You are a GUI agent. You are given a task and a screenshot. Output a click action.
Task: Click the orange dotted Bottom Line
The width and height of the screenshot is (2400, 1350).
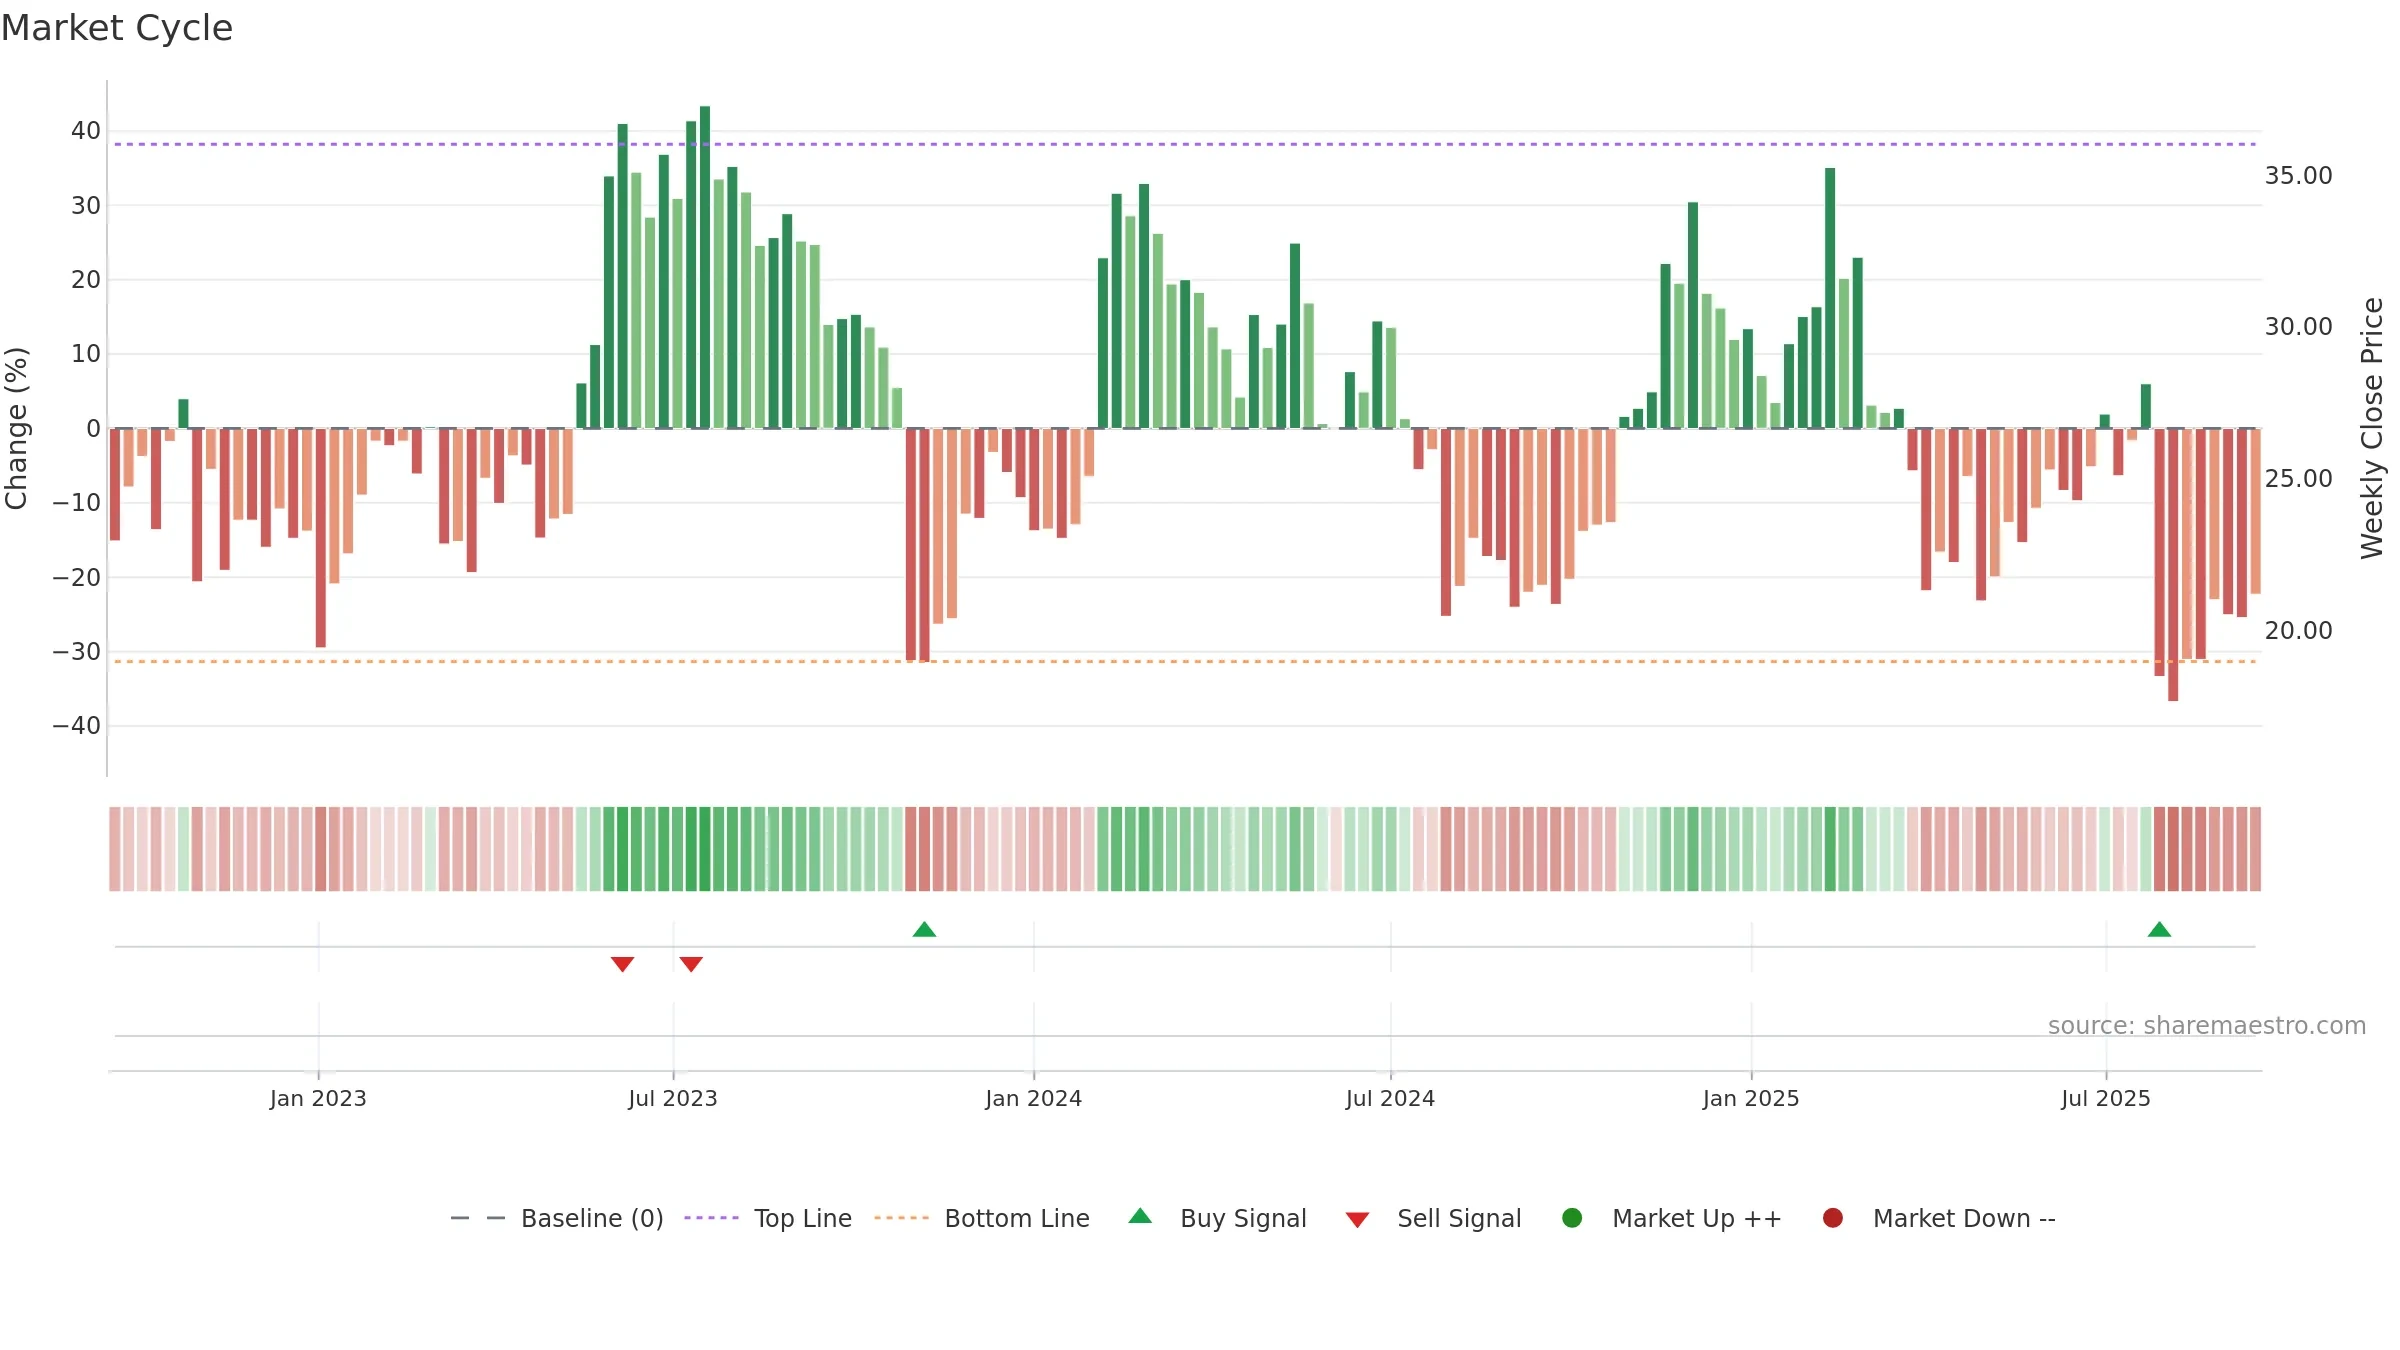click(x=1185, y=661)
